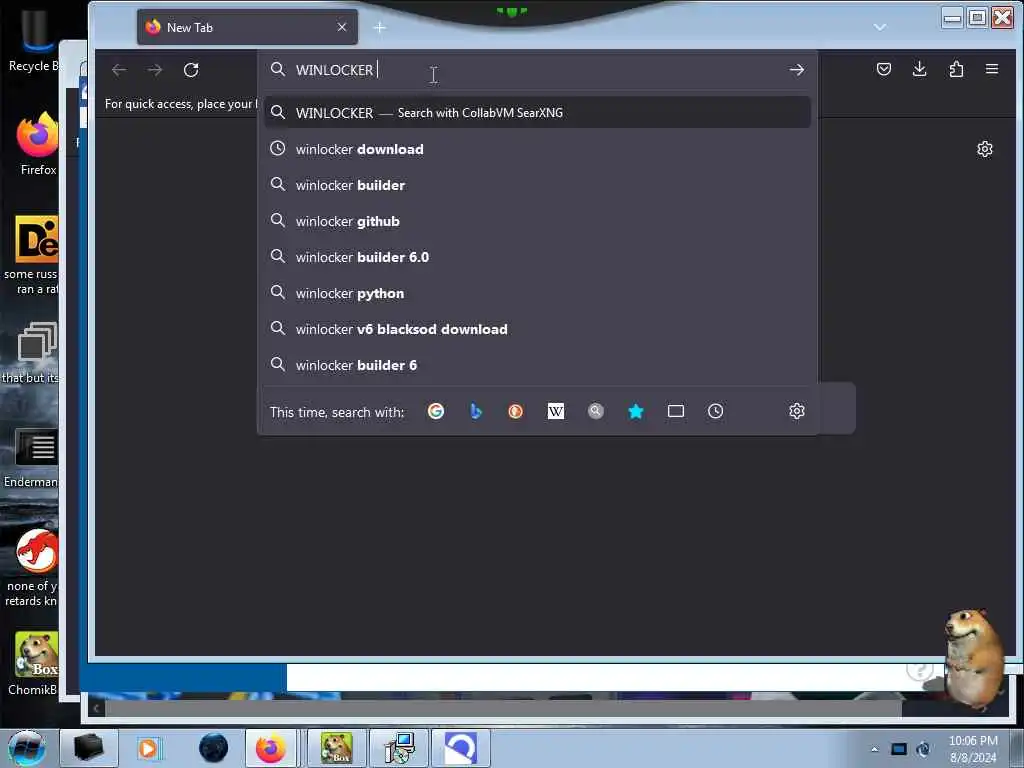Open the media player taskbar icon
1024x768 pixels.
(148, 748)
